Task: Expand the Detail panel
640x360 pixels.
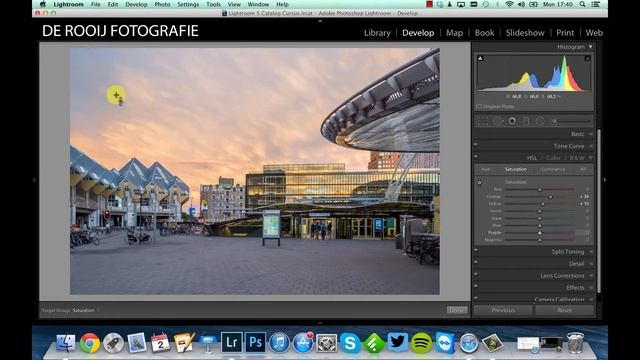Action: [x=591, y=264]
